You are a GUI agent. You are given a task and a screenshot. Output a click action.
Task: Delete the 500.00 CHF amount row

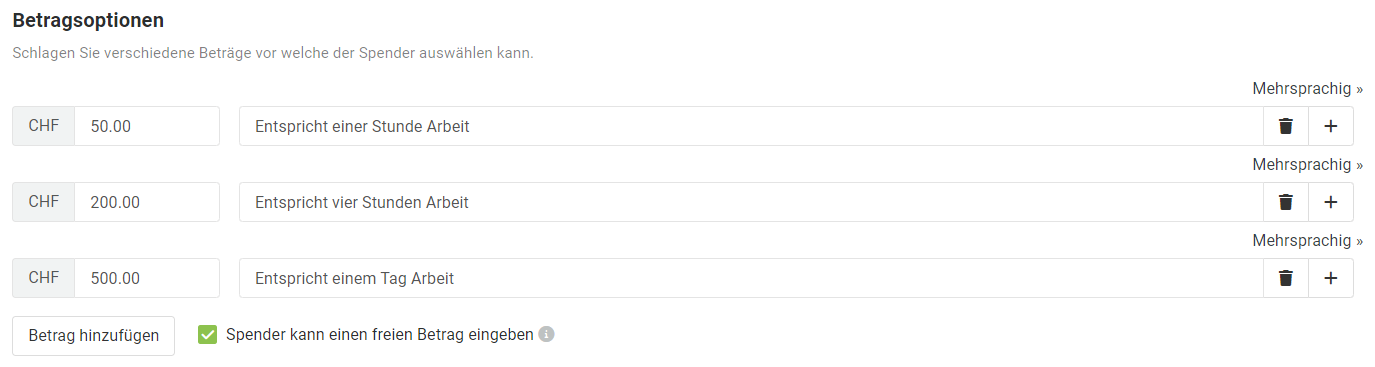pos(1286,278)
